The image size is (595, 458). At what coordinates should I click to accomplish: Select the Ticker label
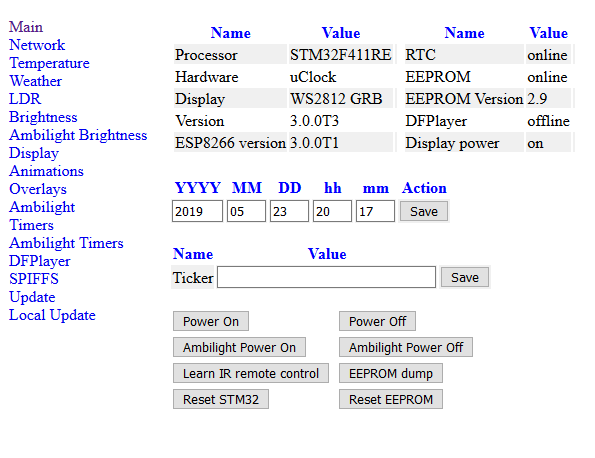click(x=193, y=278)
